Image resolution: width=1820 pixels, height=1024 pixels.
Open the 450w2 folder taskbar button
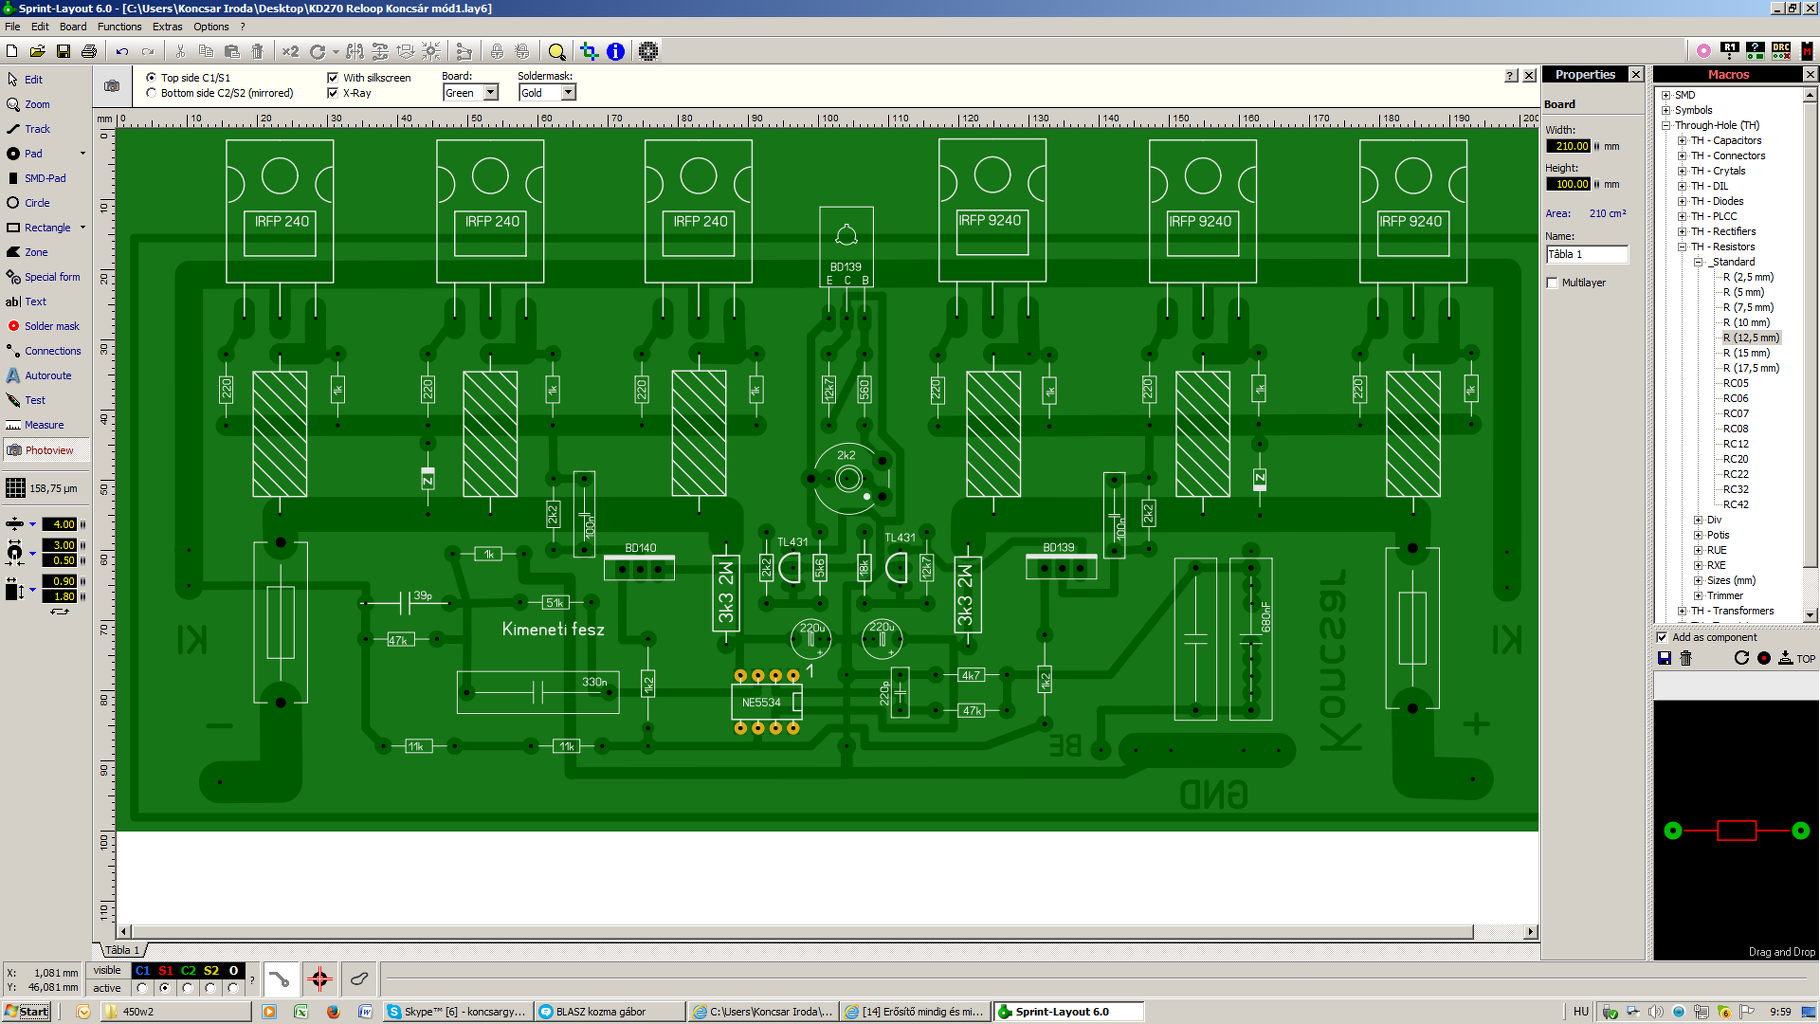175,1011
